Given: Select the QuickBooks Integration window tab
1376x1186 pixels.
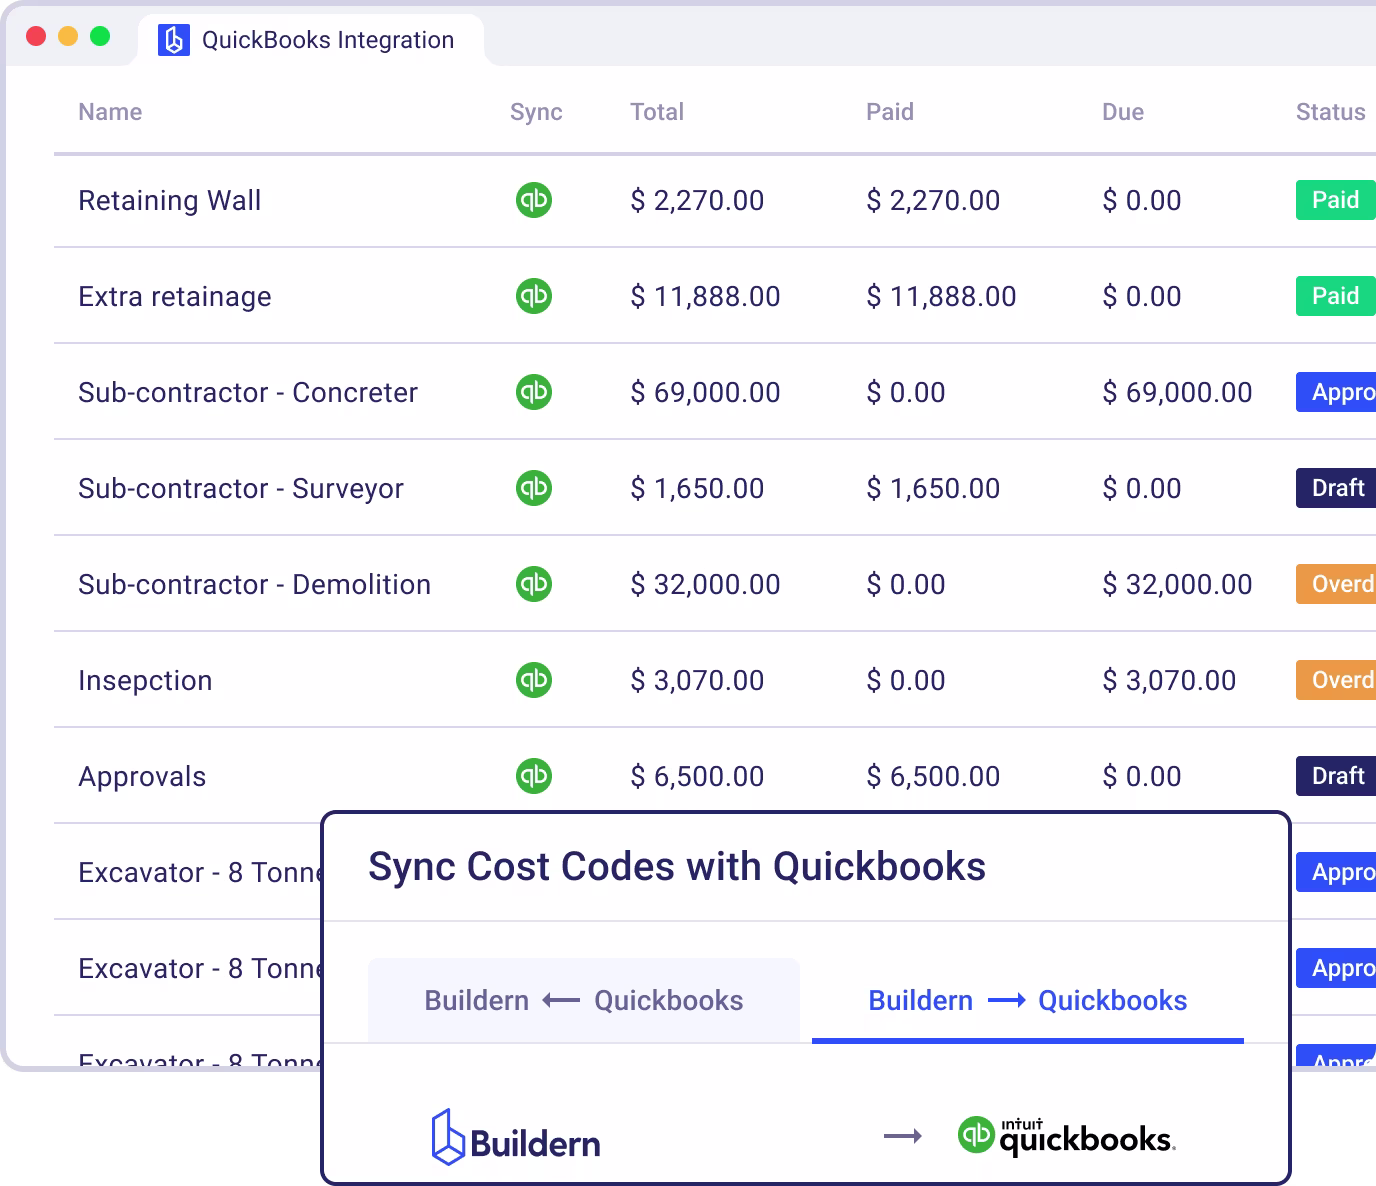Looking at the screenshot, I should tap(310, 40).
